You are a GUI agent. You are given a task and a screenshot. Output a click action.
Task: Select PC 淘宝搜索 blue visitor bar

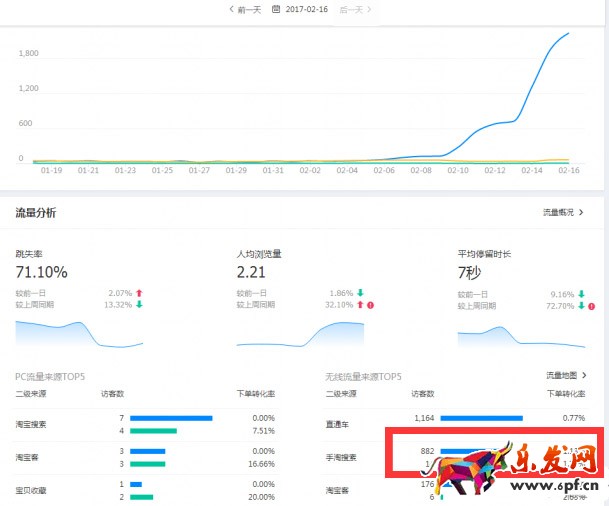tap(171, 418)
